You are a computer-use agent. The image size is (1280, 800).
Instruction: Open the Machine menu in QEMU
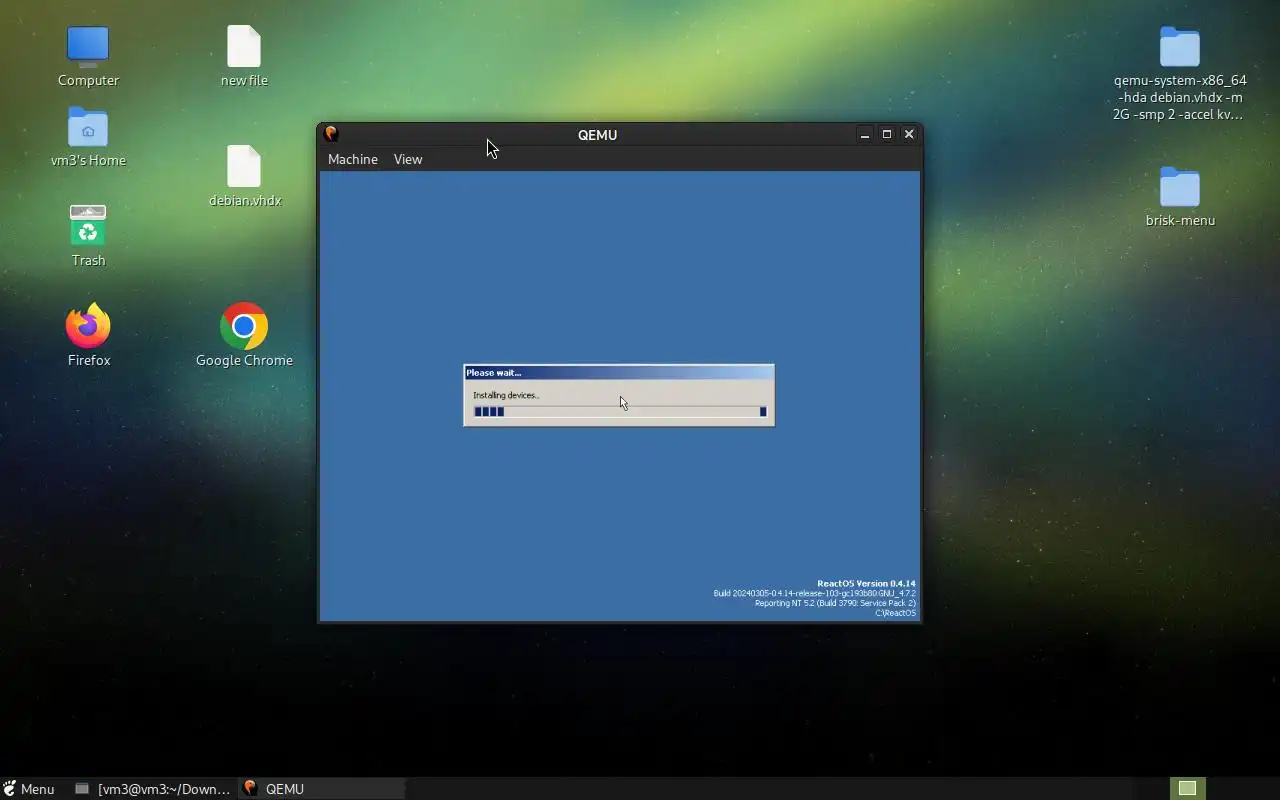pos(353,159)
